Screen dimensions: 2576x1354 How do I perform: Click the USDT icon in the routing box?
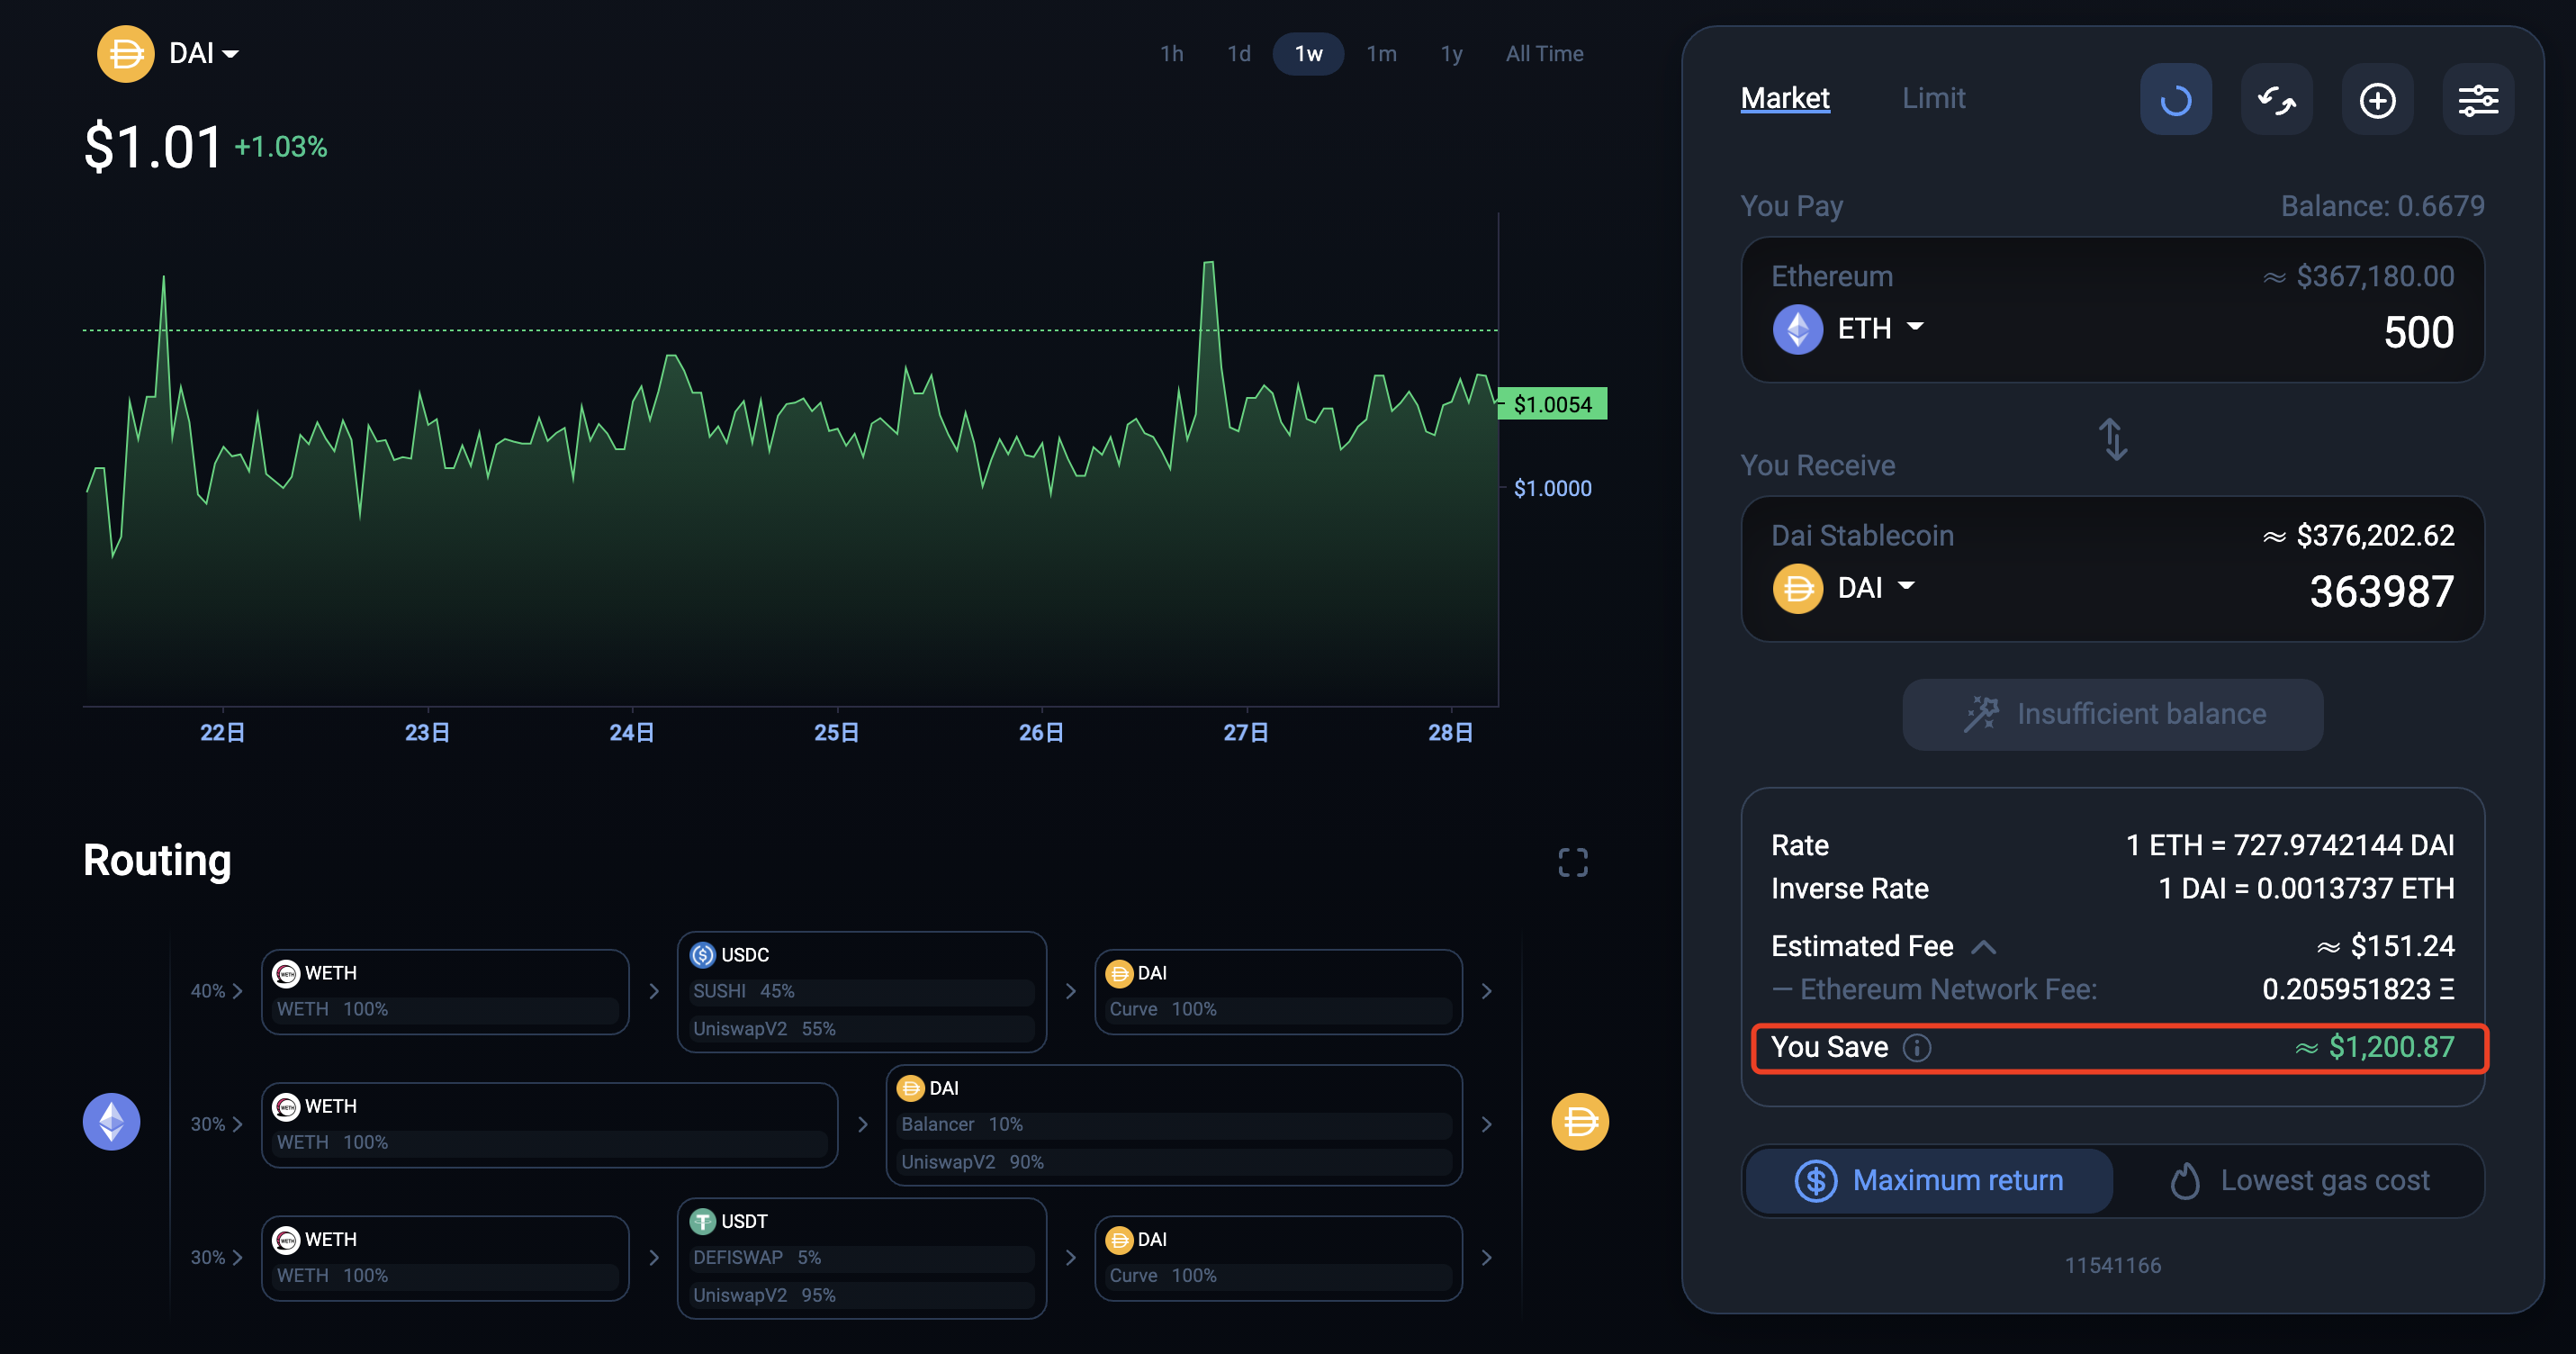click(x=703, y=1221)
